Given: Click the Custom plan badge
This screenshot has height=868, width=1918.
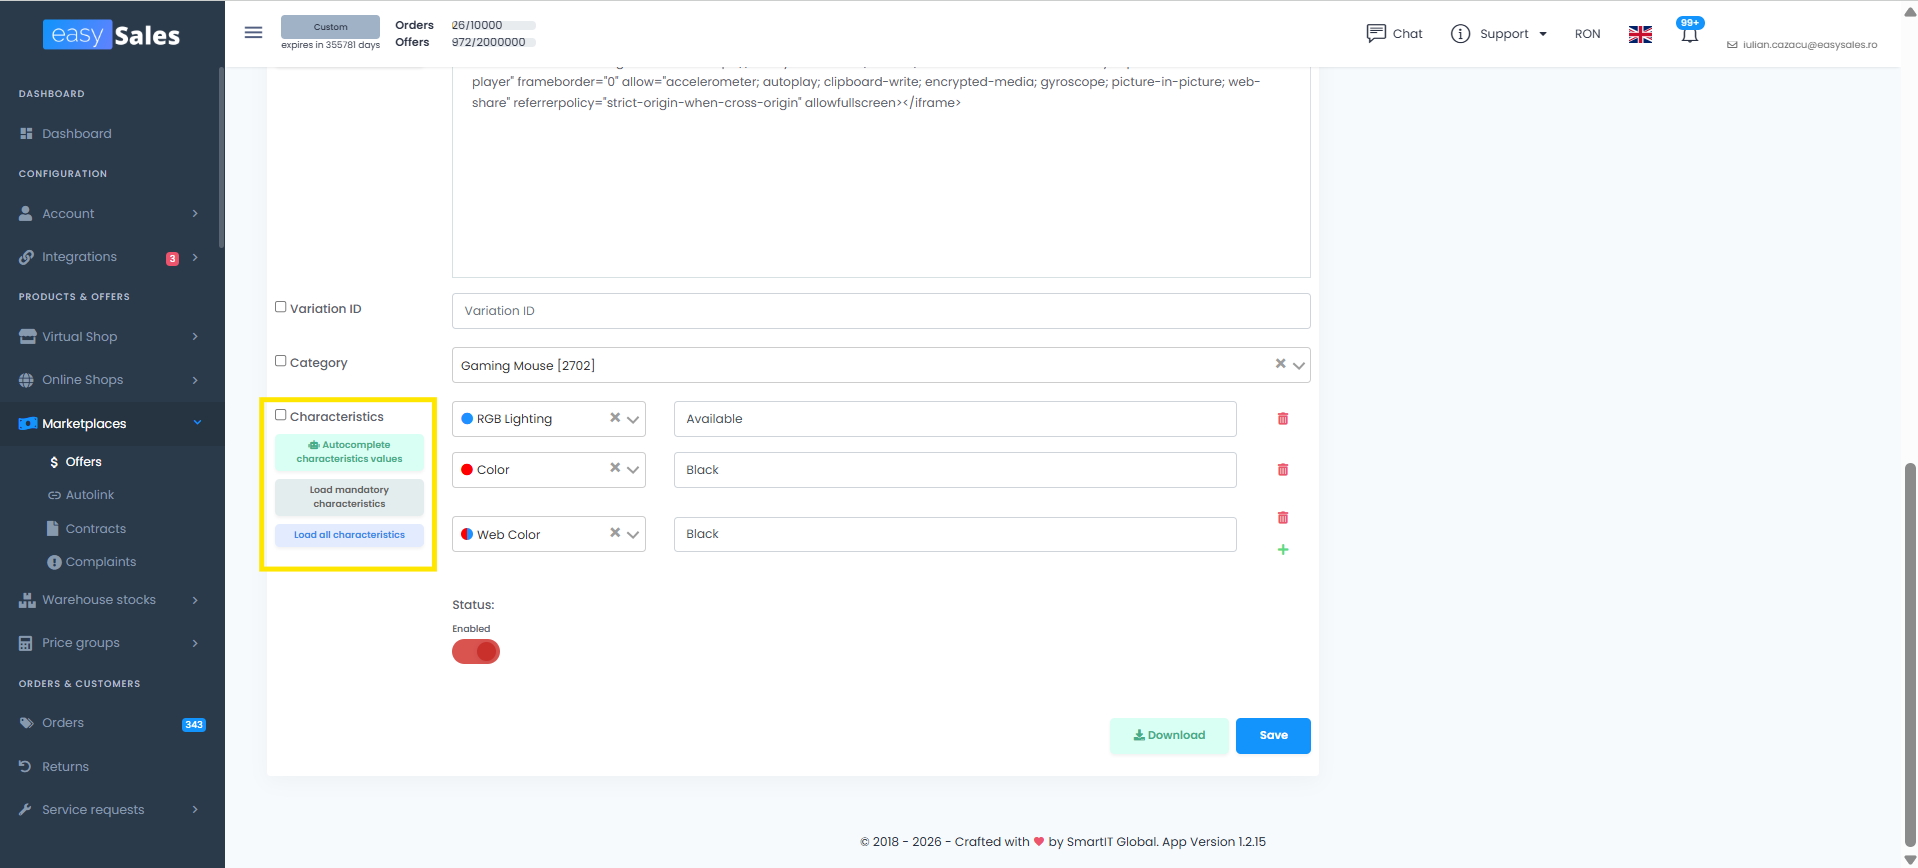Looking at the screenshot, I should [330, 27].
